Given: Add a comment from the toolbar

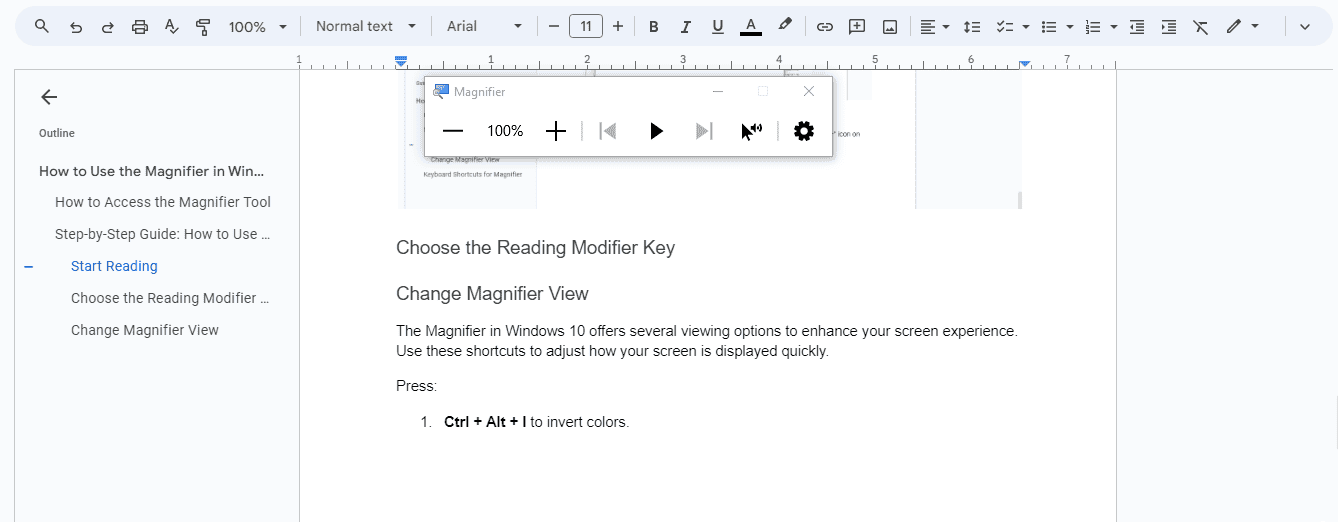Looking at the screenshot, I should [857, 27].
